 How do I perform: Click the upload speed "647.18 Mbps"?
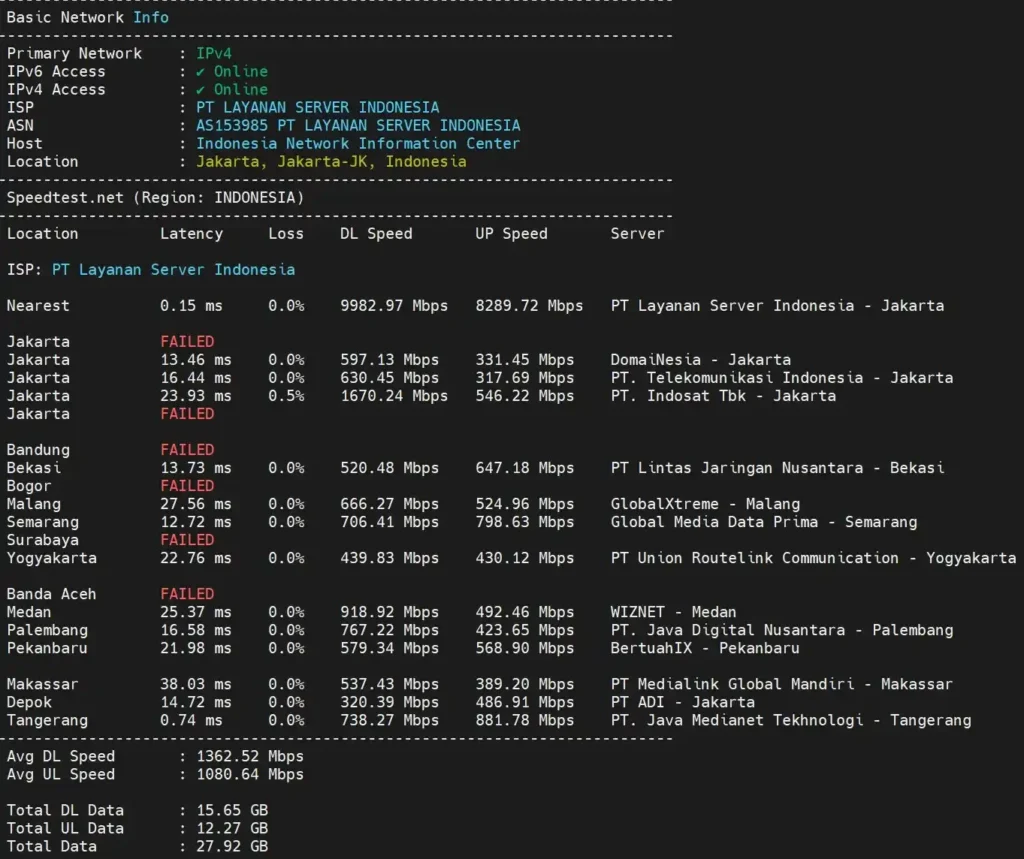click(x=525, y=468)
